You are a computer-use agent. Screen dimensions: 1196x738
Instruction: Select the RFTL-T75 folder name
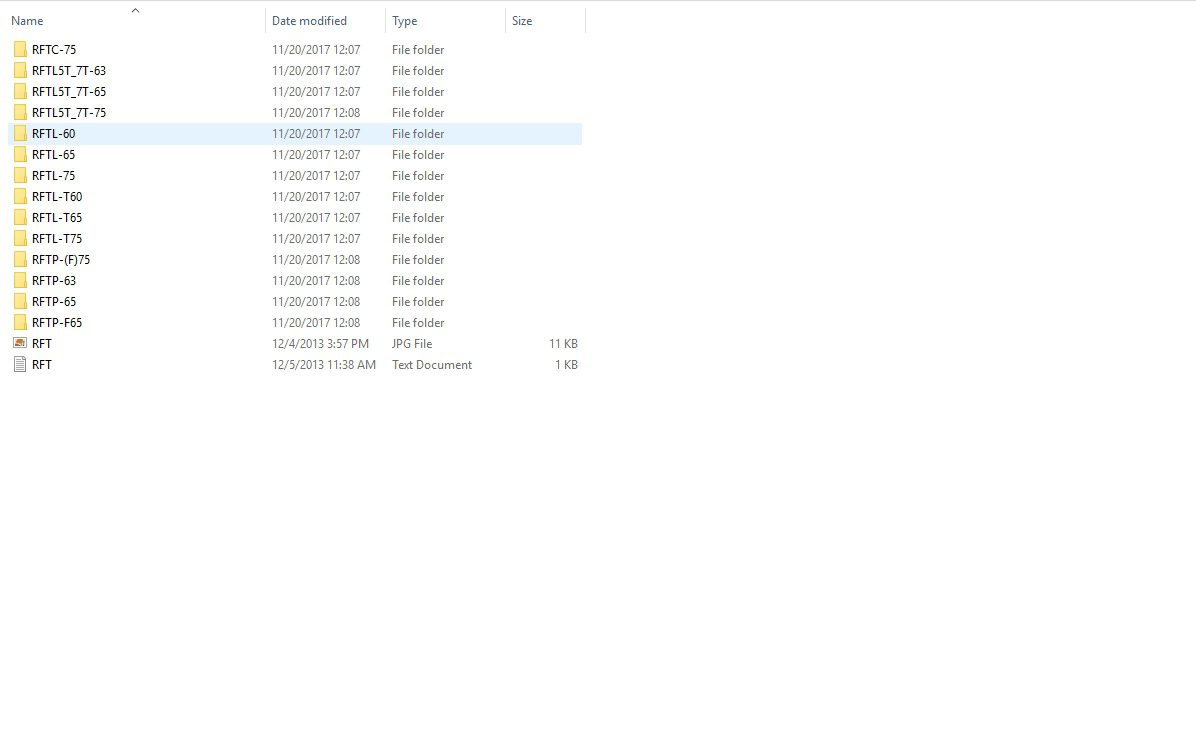coord(57,239)
